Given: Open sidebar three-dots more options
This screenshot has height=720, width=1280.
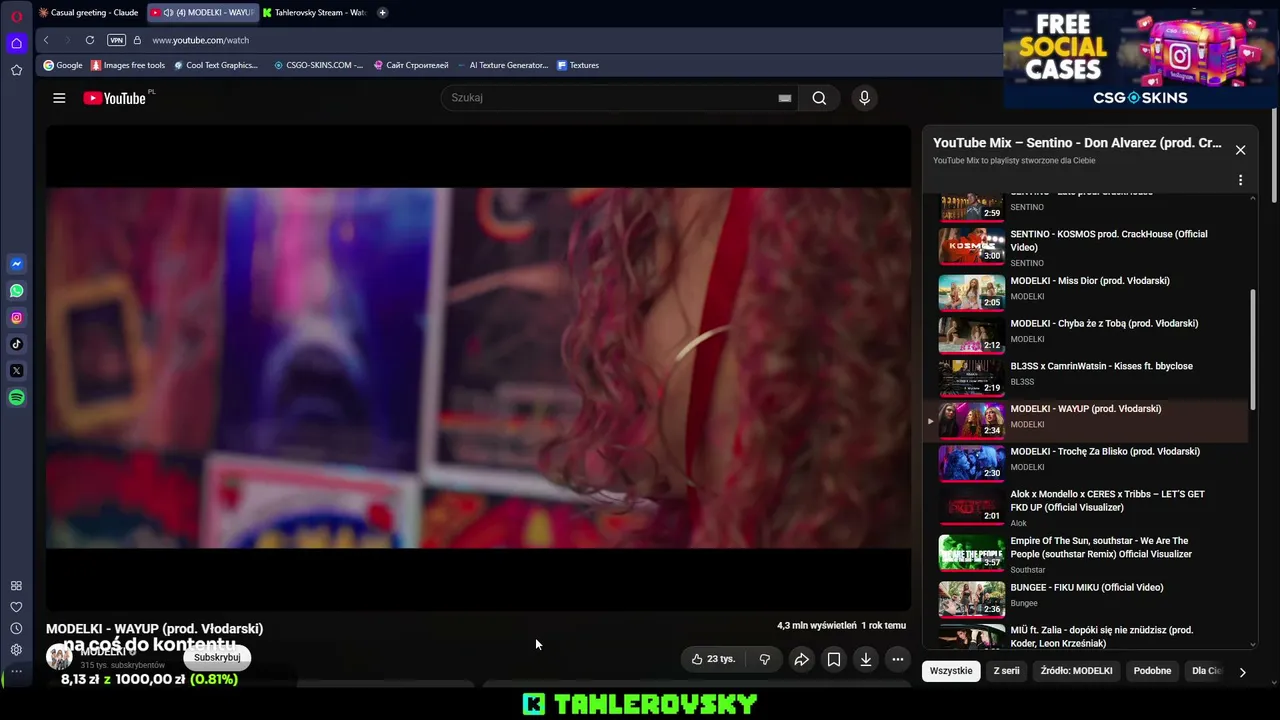Looking at the screenshot, I should (x=16, y=672).
